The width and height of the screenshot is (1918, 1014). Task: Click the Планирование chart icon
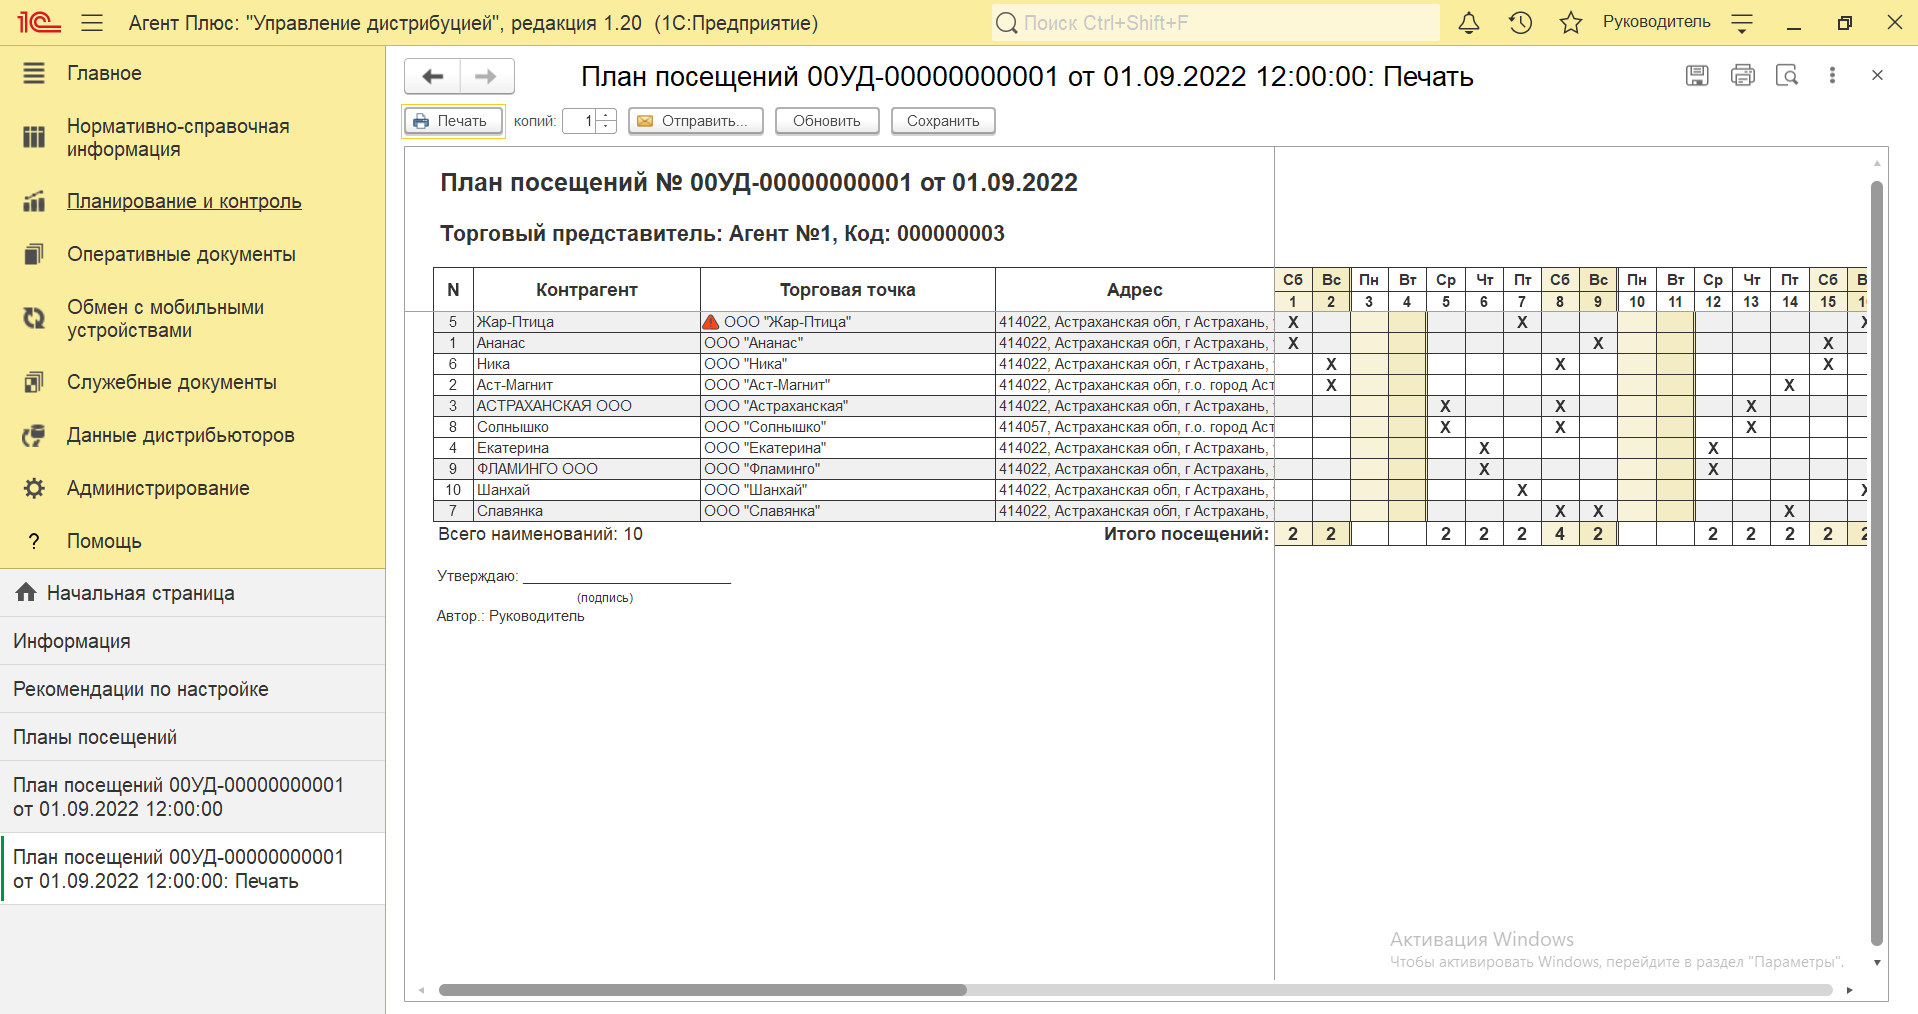[34, 201]
